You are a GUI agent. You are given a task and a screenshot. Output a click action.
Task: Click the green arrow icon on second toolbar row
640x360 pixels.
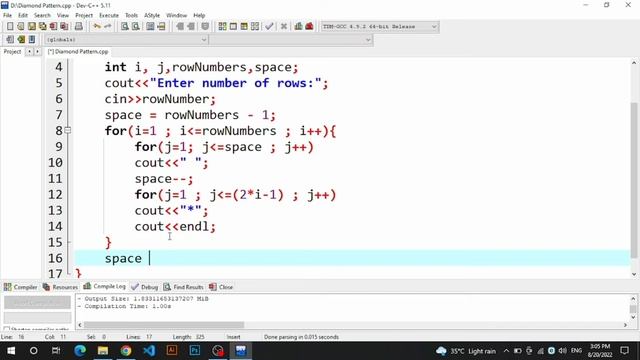21,40
